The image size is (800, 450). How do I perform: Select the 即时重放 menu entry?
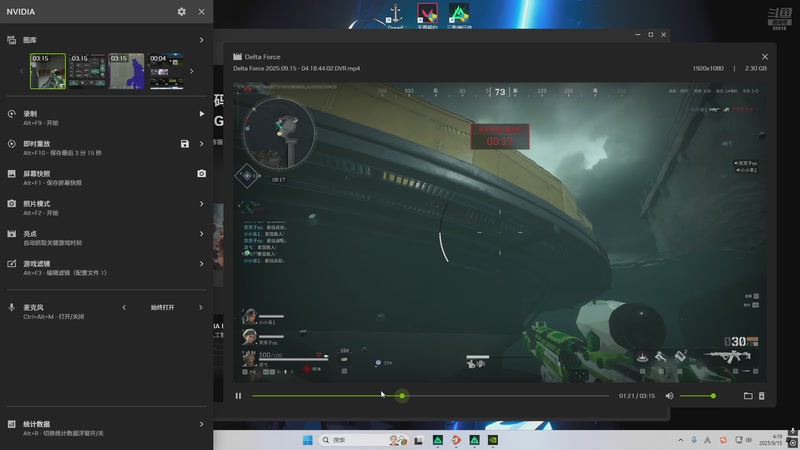pyautogui.click(x=106, y=148)
